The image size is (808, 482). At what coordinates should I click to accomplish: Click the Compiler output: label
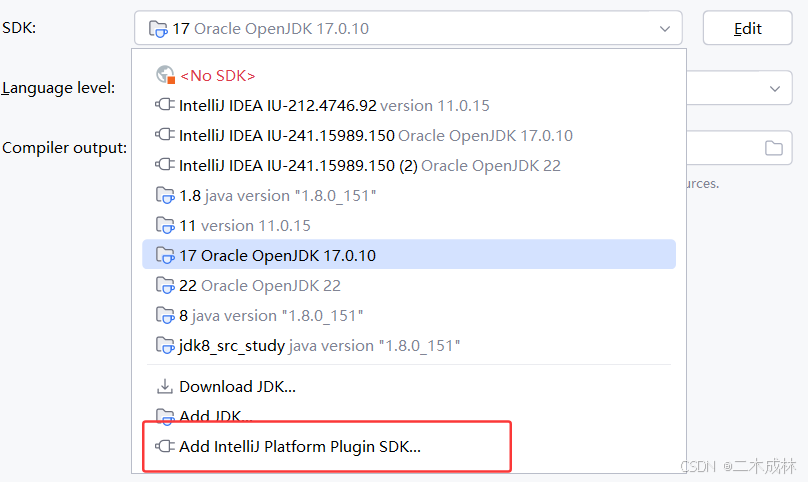pyautogui.click(x=64, y=148)
